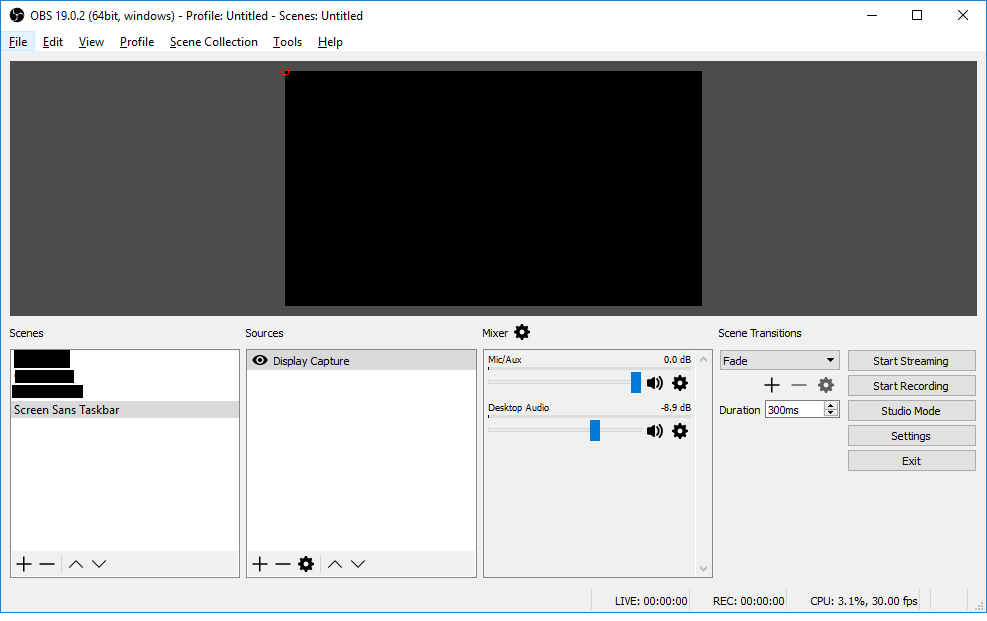This screenshot has height=621, width=987.
Task: Click the Mic/Aux label
Action: (x=505, y=359)
